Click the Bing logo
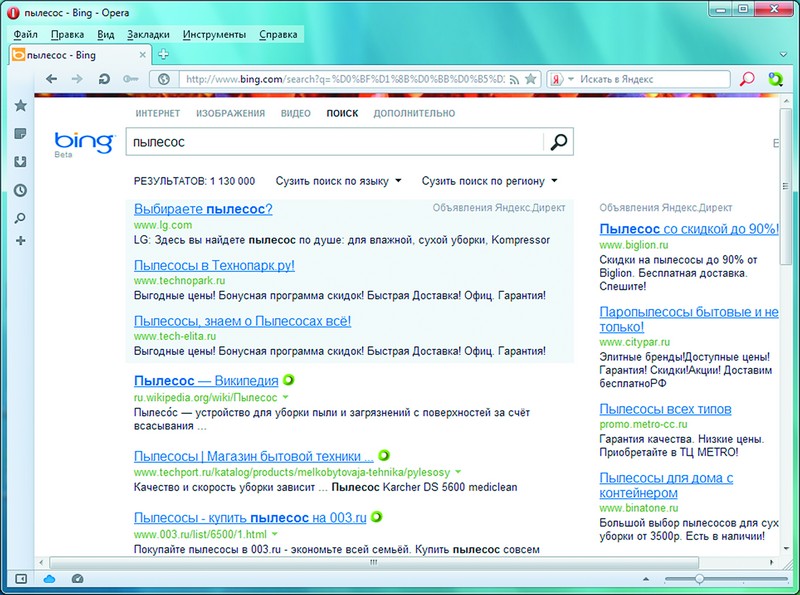The width and height of the screenshot is (800, 595). tap(84, 144)
